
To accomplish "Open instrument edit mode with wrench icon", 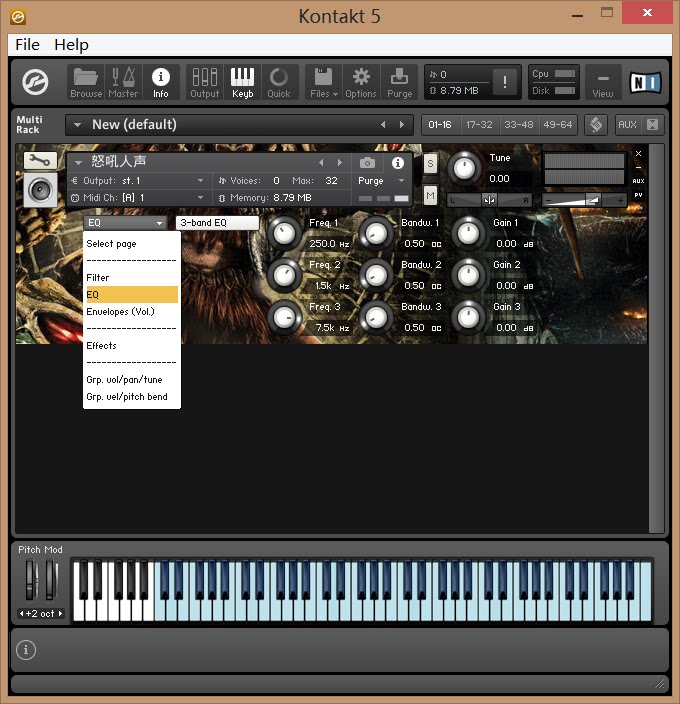I will [x=40, y=160].
